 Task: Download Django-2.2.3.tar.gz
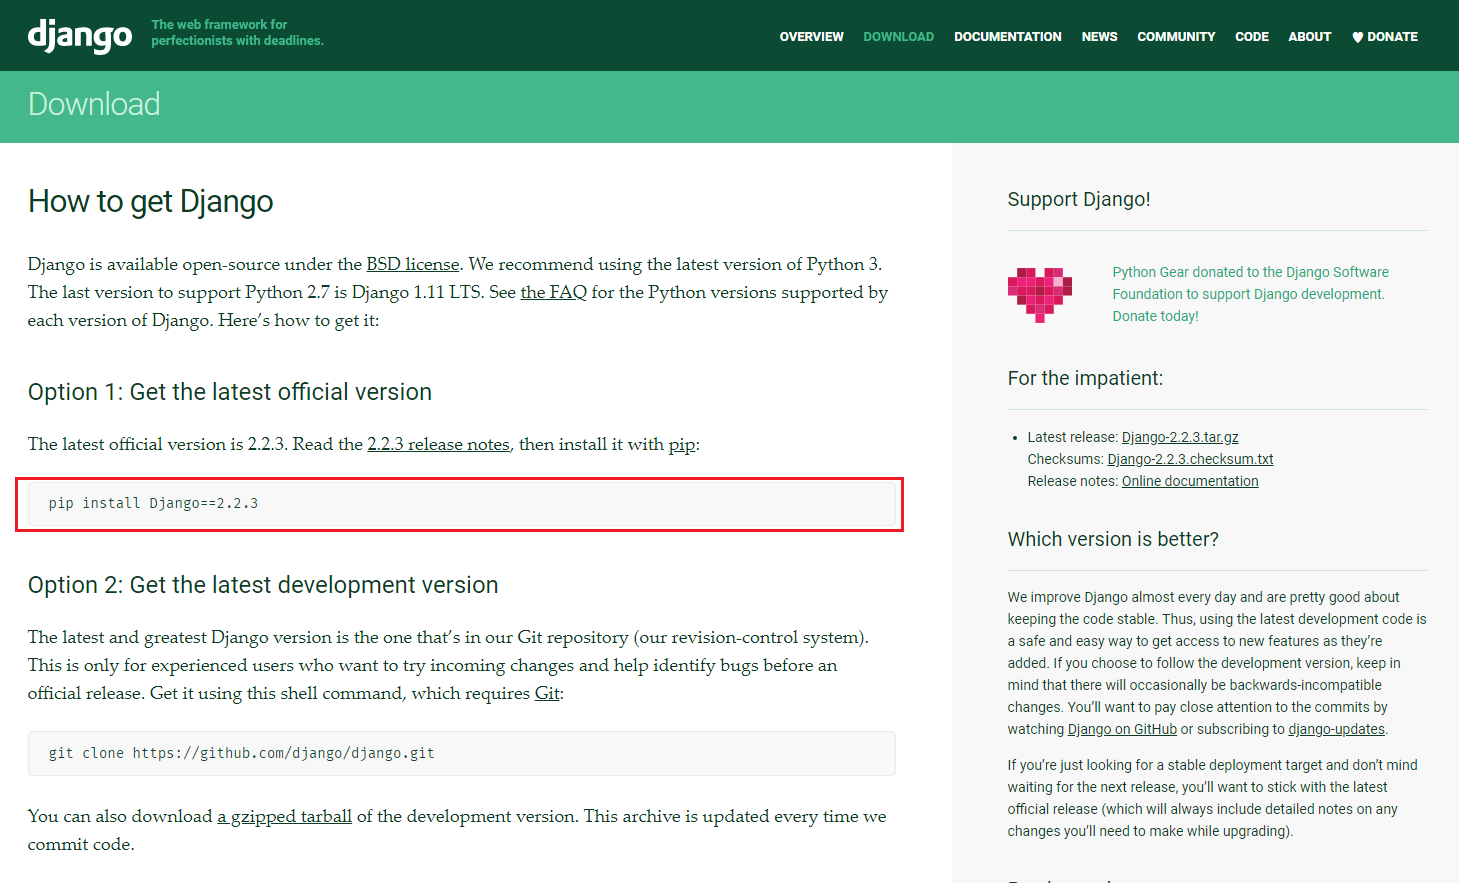pyautogui.click(x=1180, y=437)
